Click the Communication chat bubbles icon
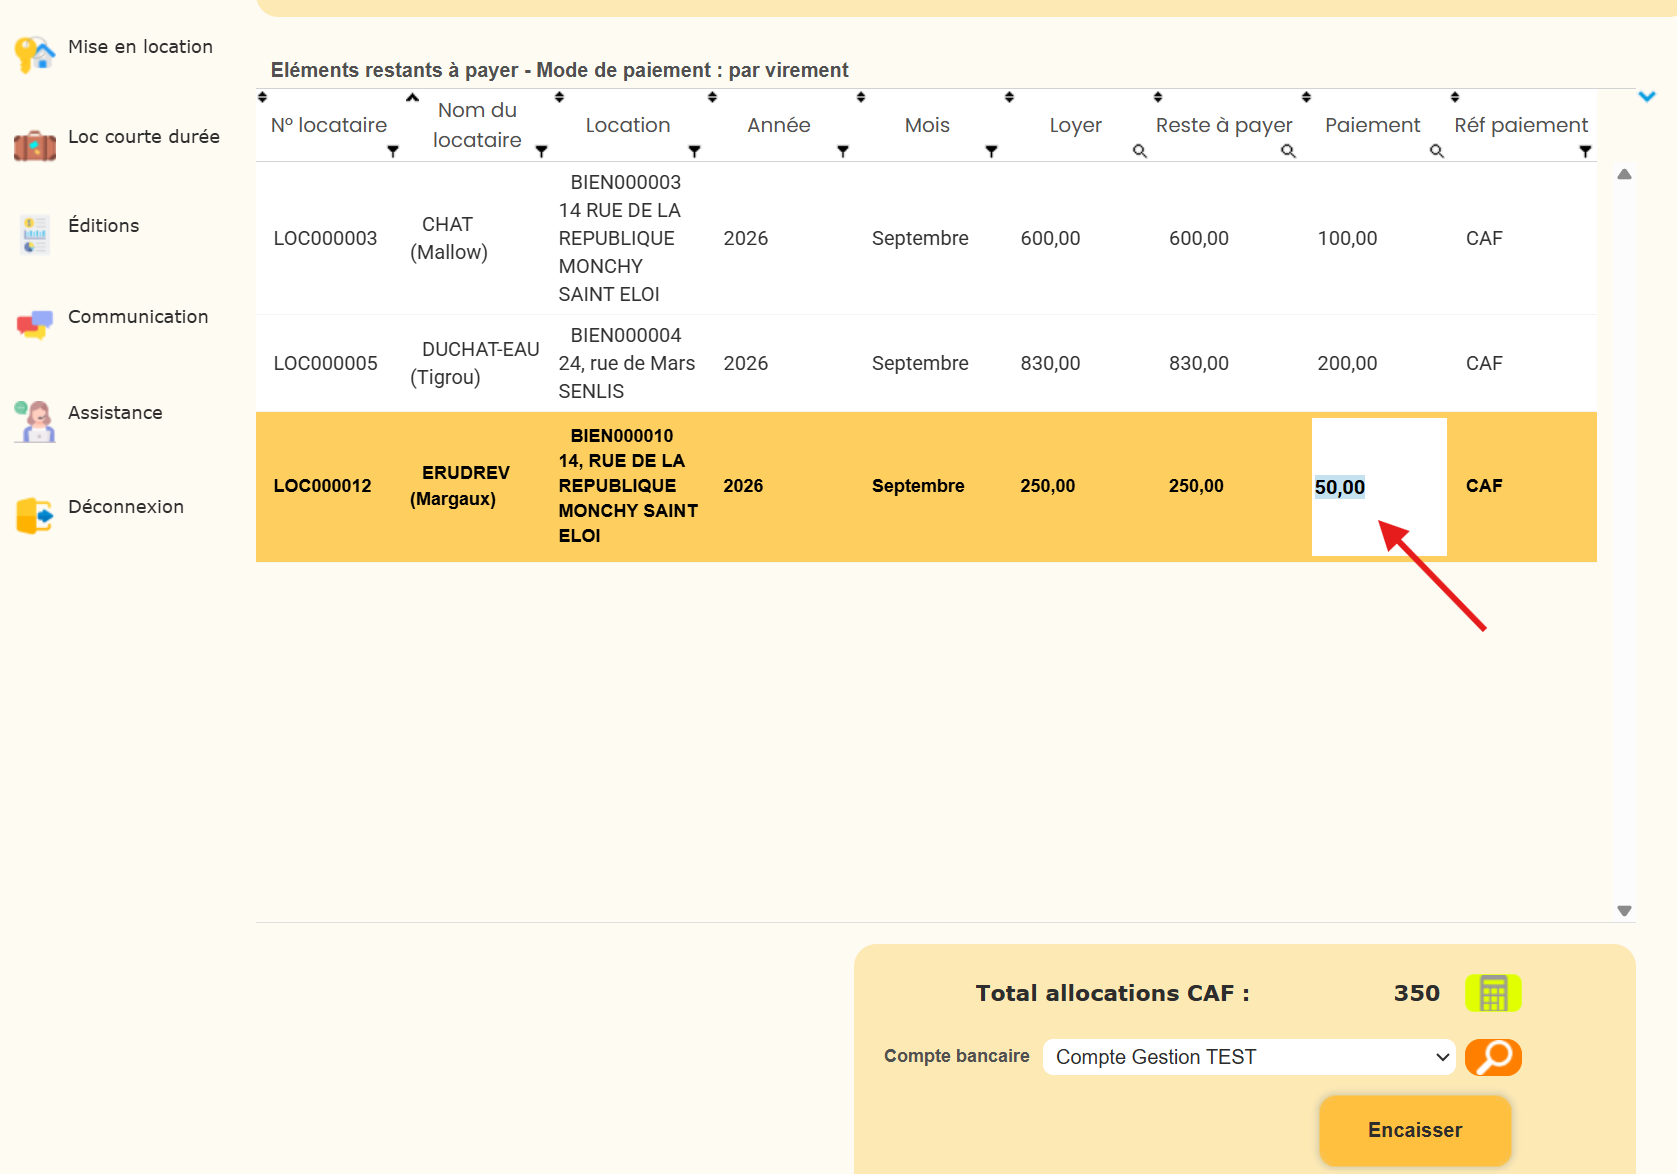Image resolution: width=1677 pixels, height=1174 pixels. [x=35, y=324]
